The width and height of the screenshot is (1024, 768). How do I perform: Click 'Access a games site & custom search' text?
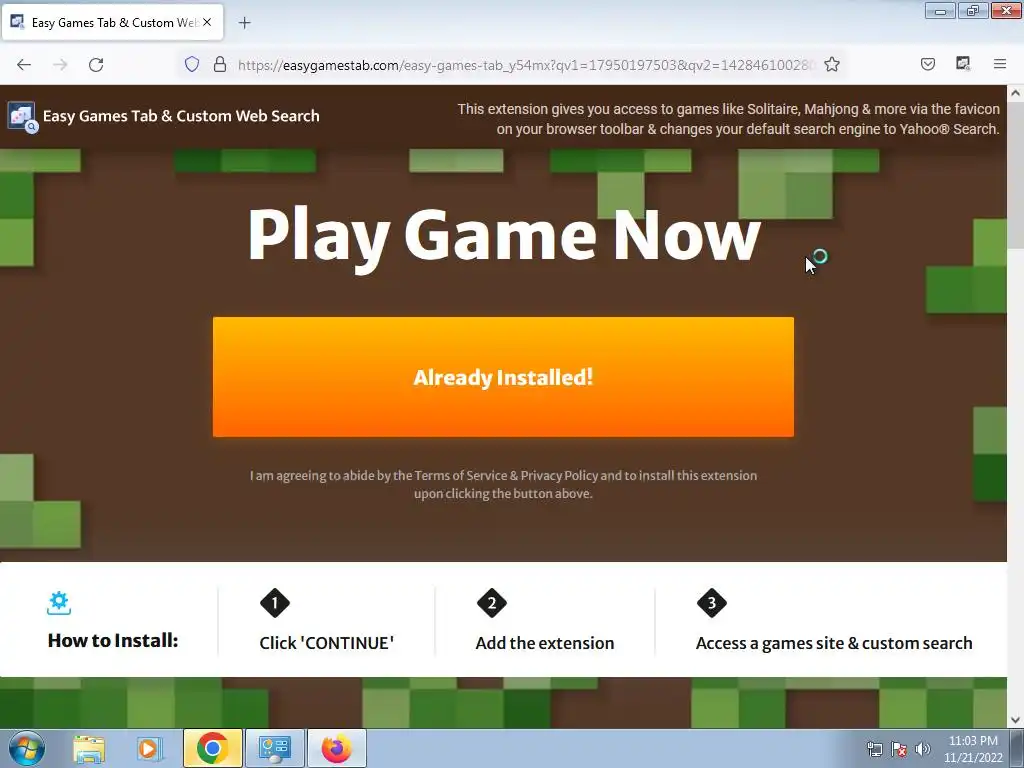[x=834, y=643]
